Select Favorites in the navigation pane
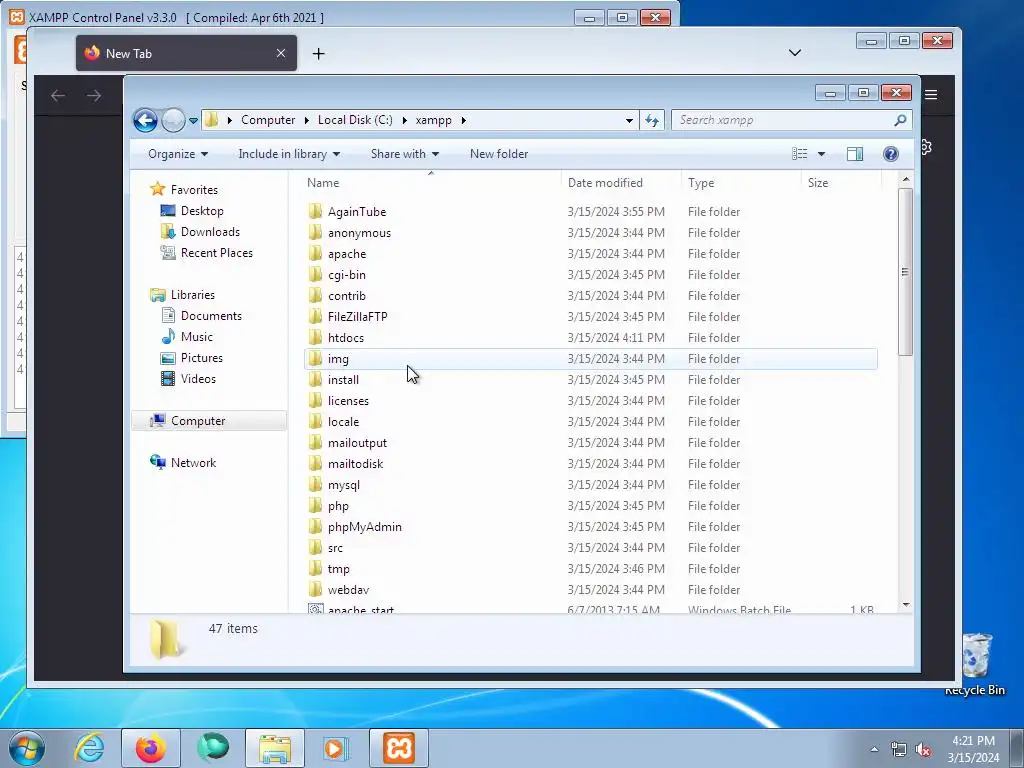The image size is (1024, 768). click(x=194, y=190)
